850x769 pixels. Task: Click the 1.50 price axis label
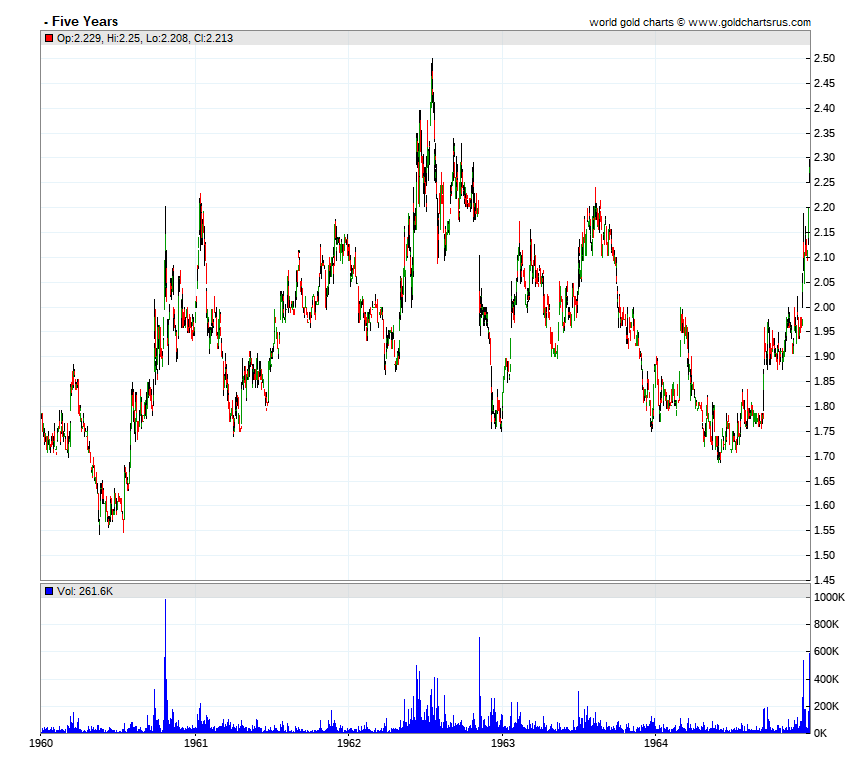coord(824,555)
